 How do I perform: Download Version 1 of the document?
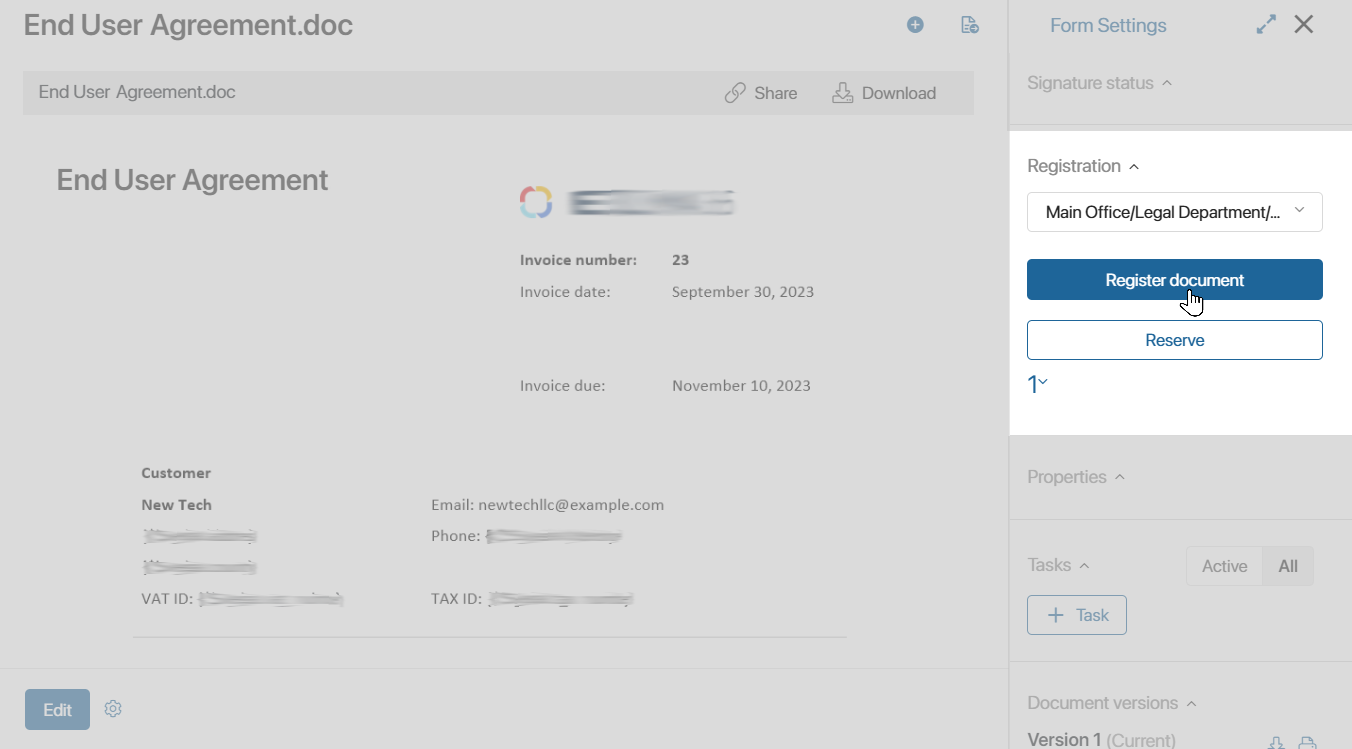1276,742
